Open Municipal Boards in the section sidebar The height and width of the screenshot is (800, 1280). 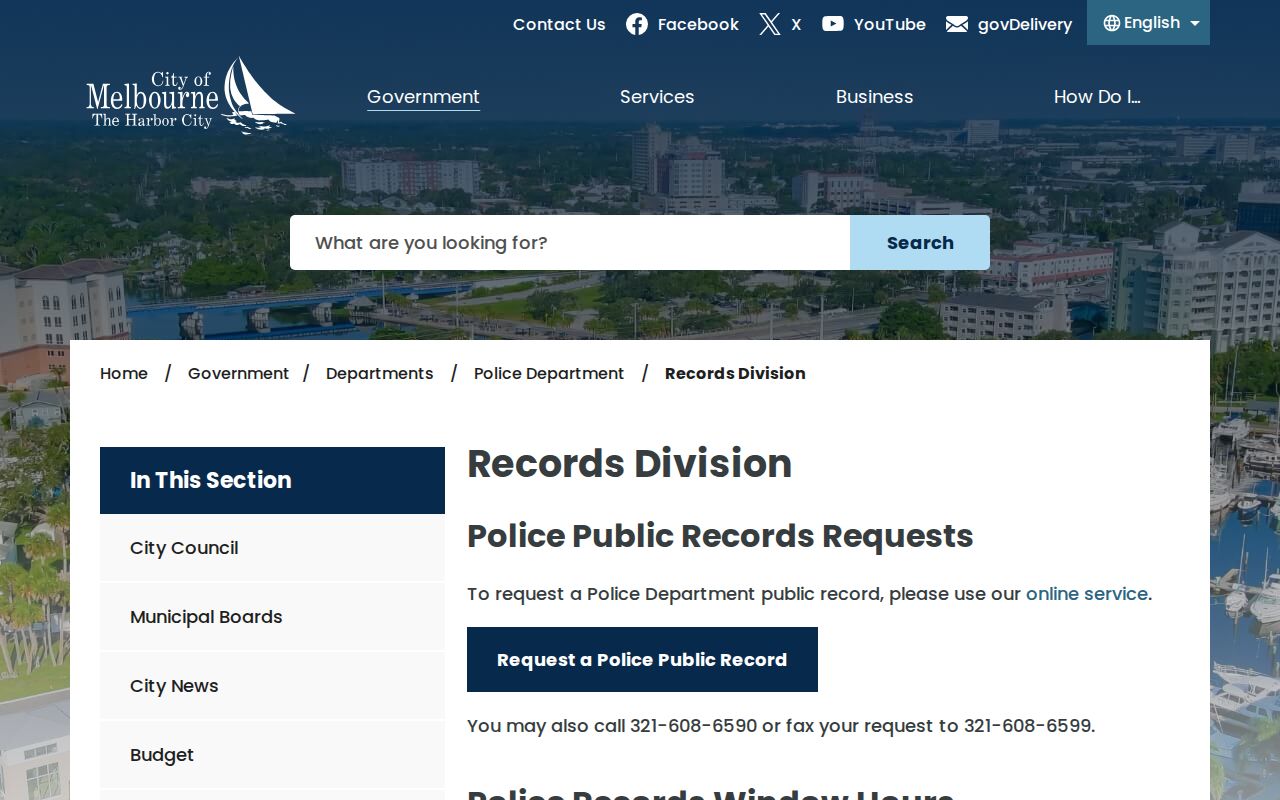pos(272,617)
